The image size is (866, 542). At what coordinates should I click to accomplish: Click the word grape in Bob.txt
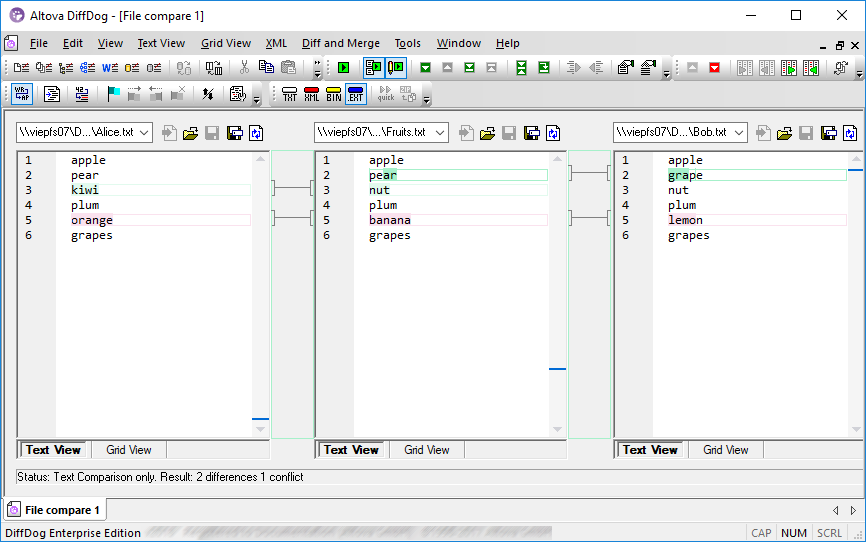pos(685,175)
